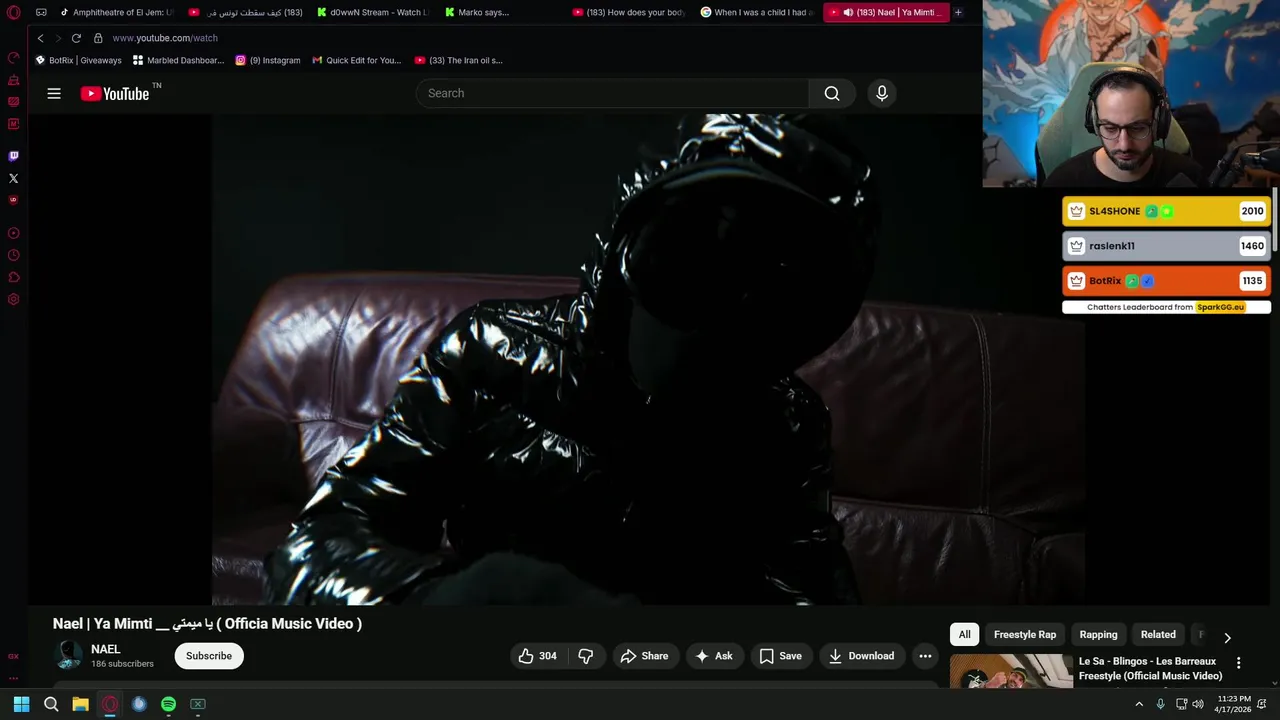Select the Related filter chip

[1158, 635]
